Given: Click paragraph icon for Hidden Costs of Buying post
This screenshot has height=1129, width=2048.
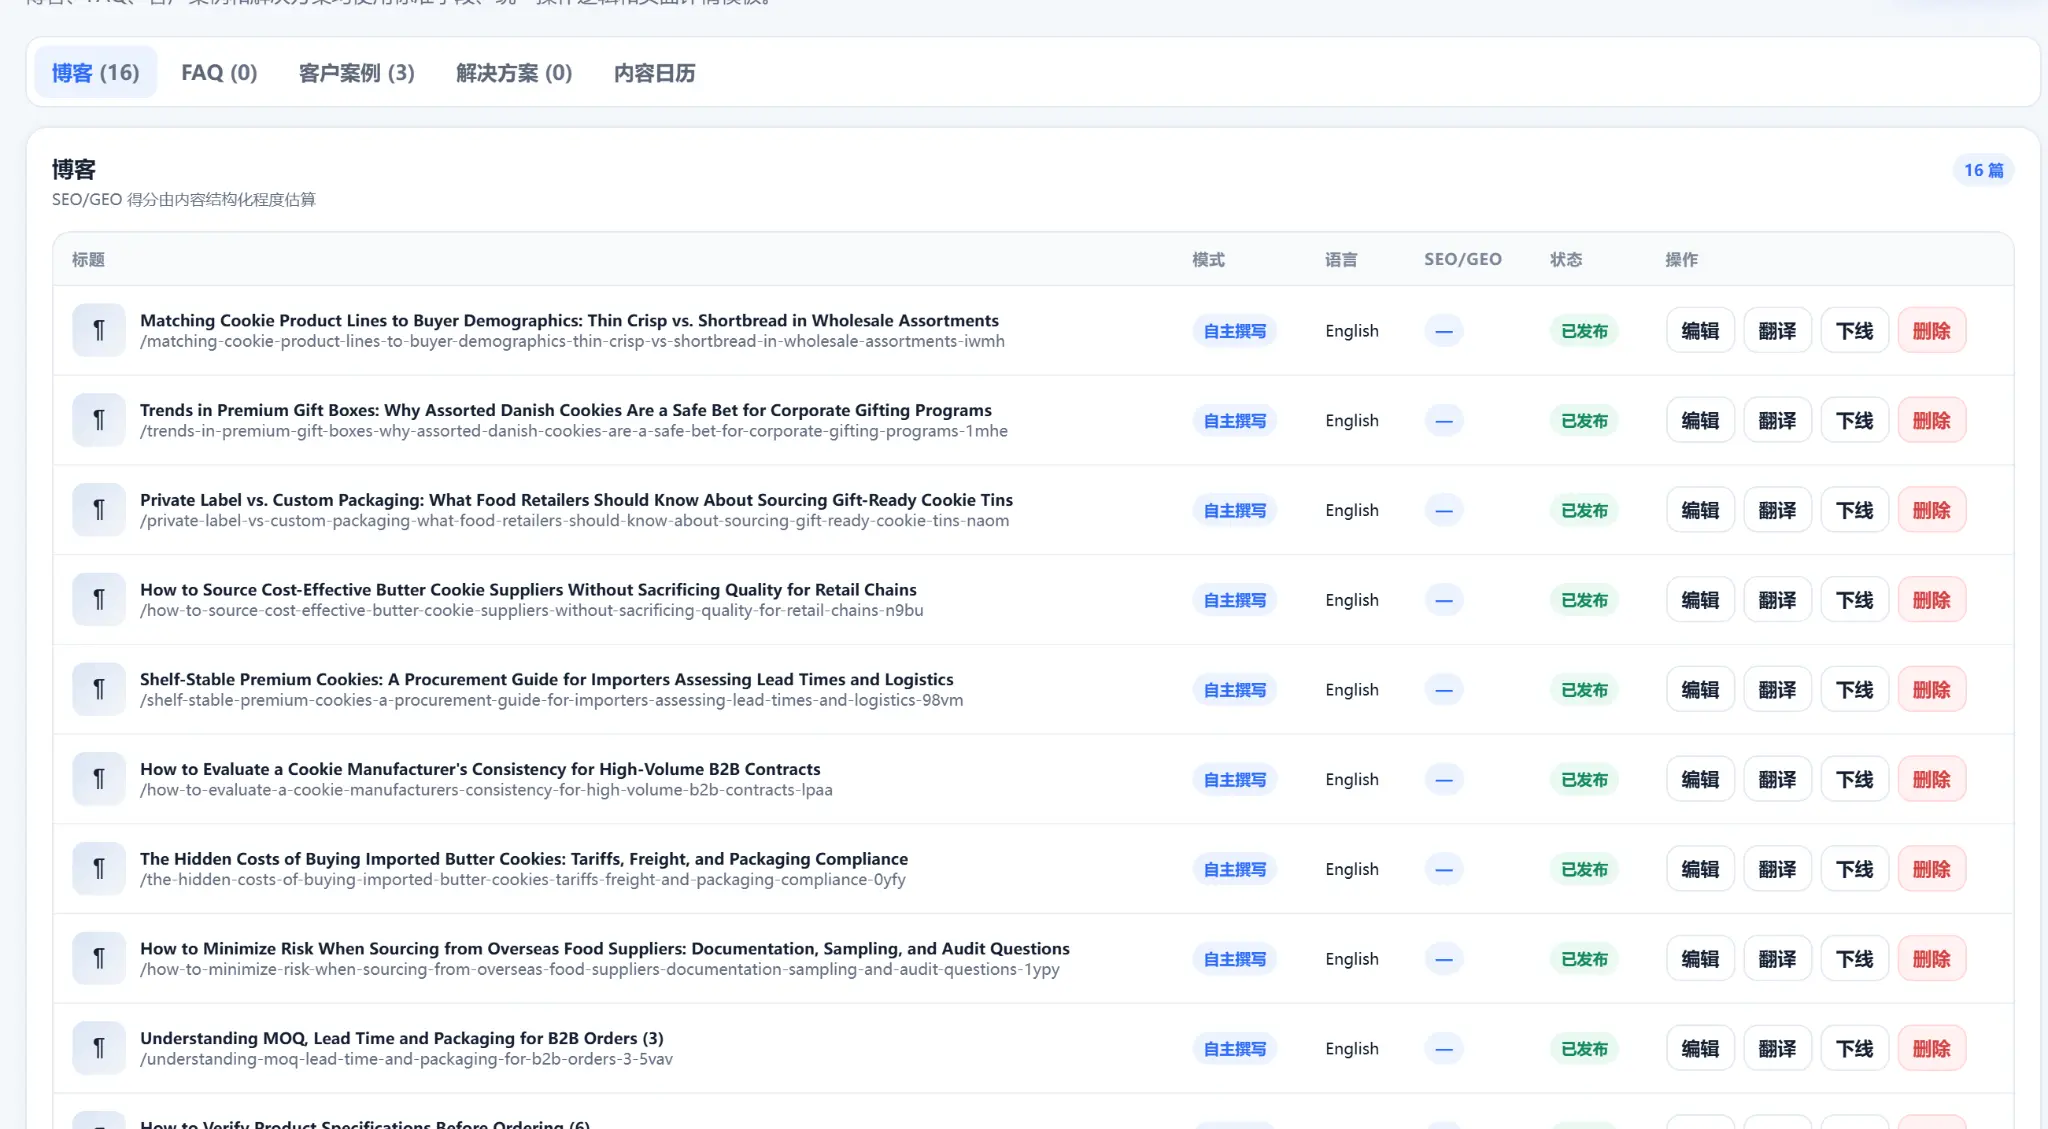Looking at the screenshot, I should tap(99, 869).
